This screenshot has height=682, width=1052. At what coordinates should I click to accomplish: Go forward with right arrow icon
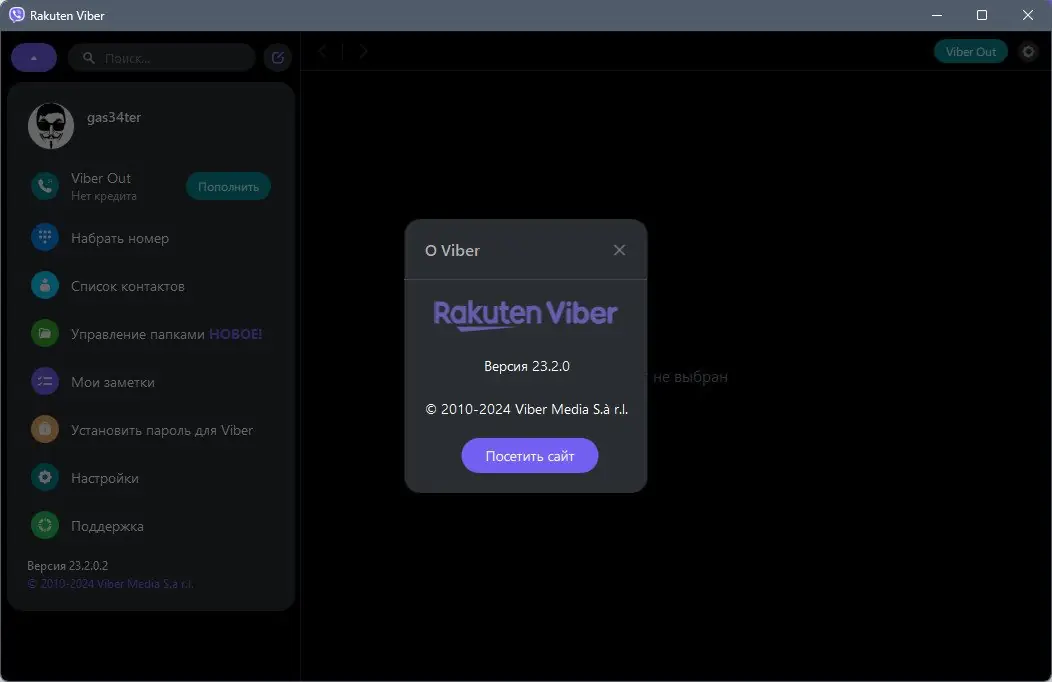pyautogui.click(x=363, y=51)
